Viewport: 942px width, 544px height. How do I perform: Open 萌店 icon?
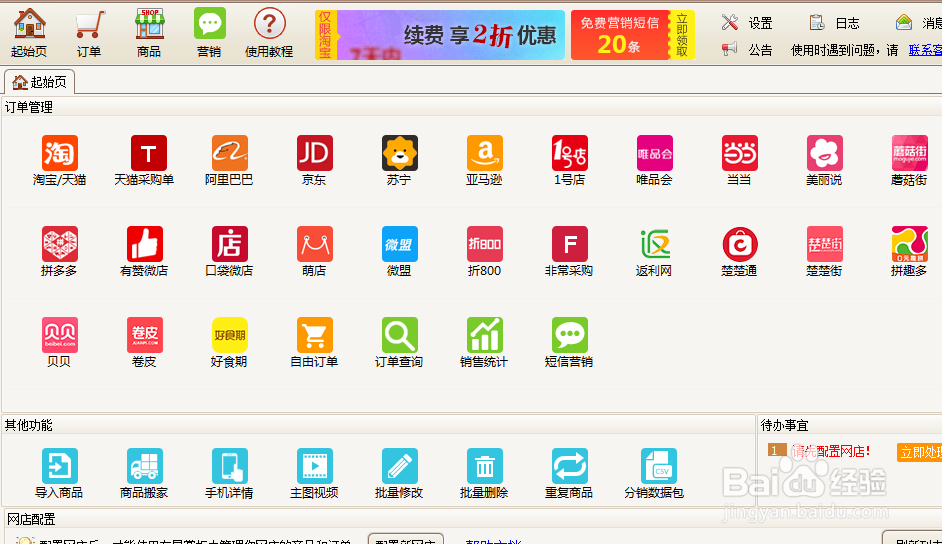click(x=314, y=252)
